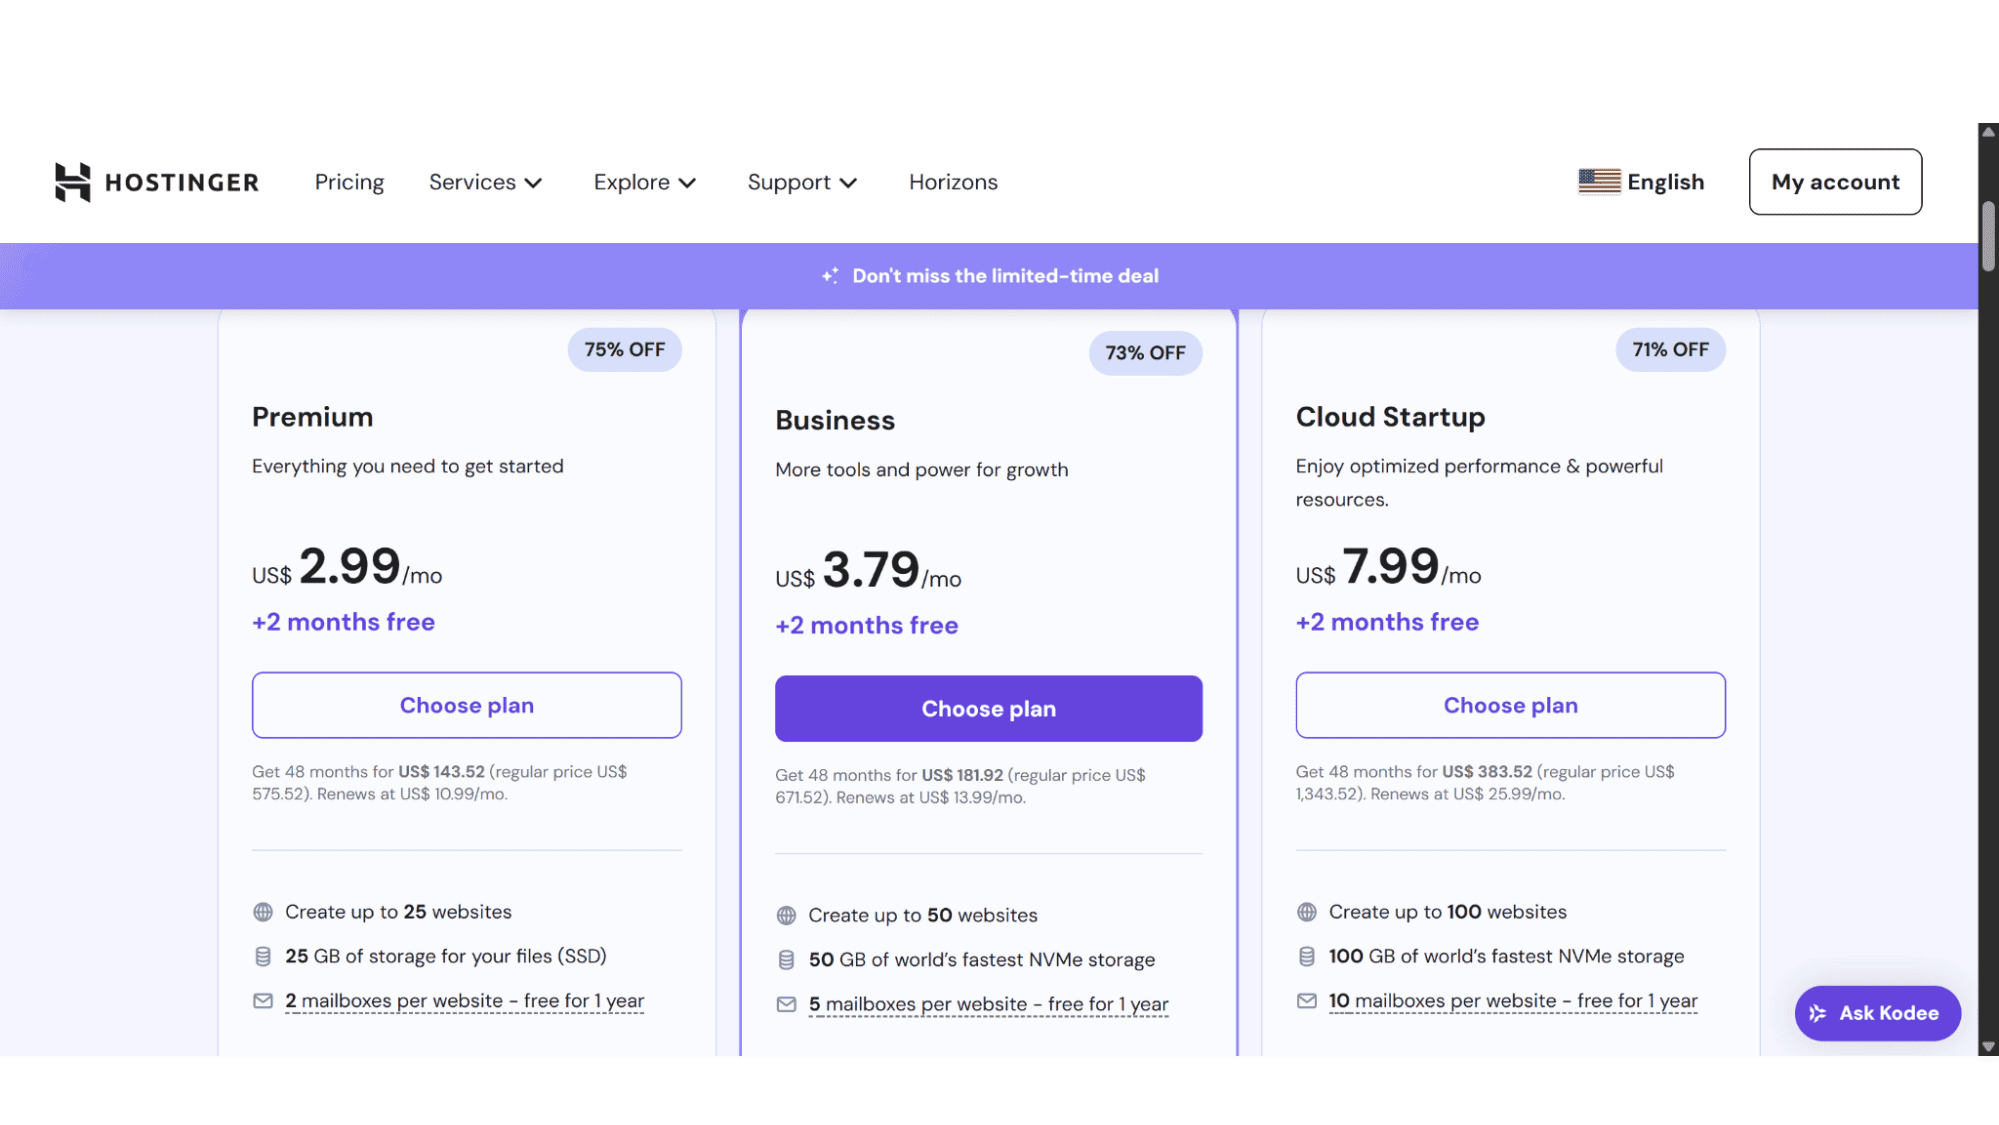Click the sparkle icon in the deal banner

pos(830,275)
